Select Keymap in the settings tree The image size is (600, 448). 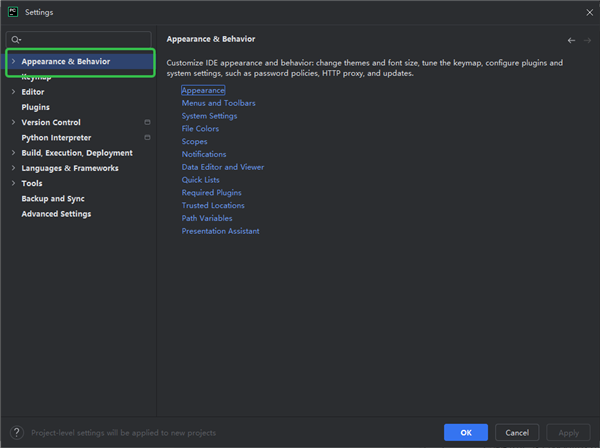pyautogui.click(x=37, y=77)
